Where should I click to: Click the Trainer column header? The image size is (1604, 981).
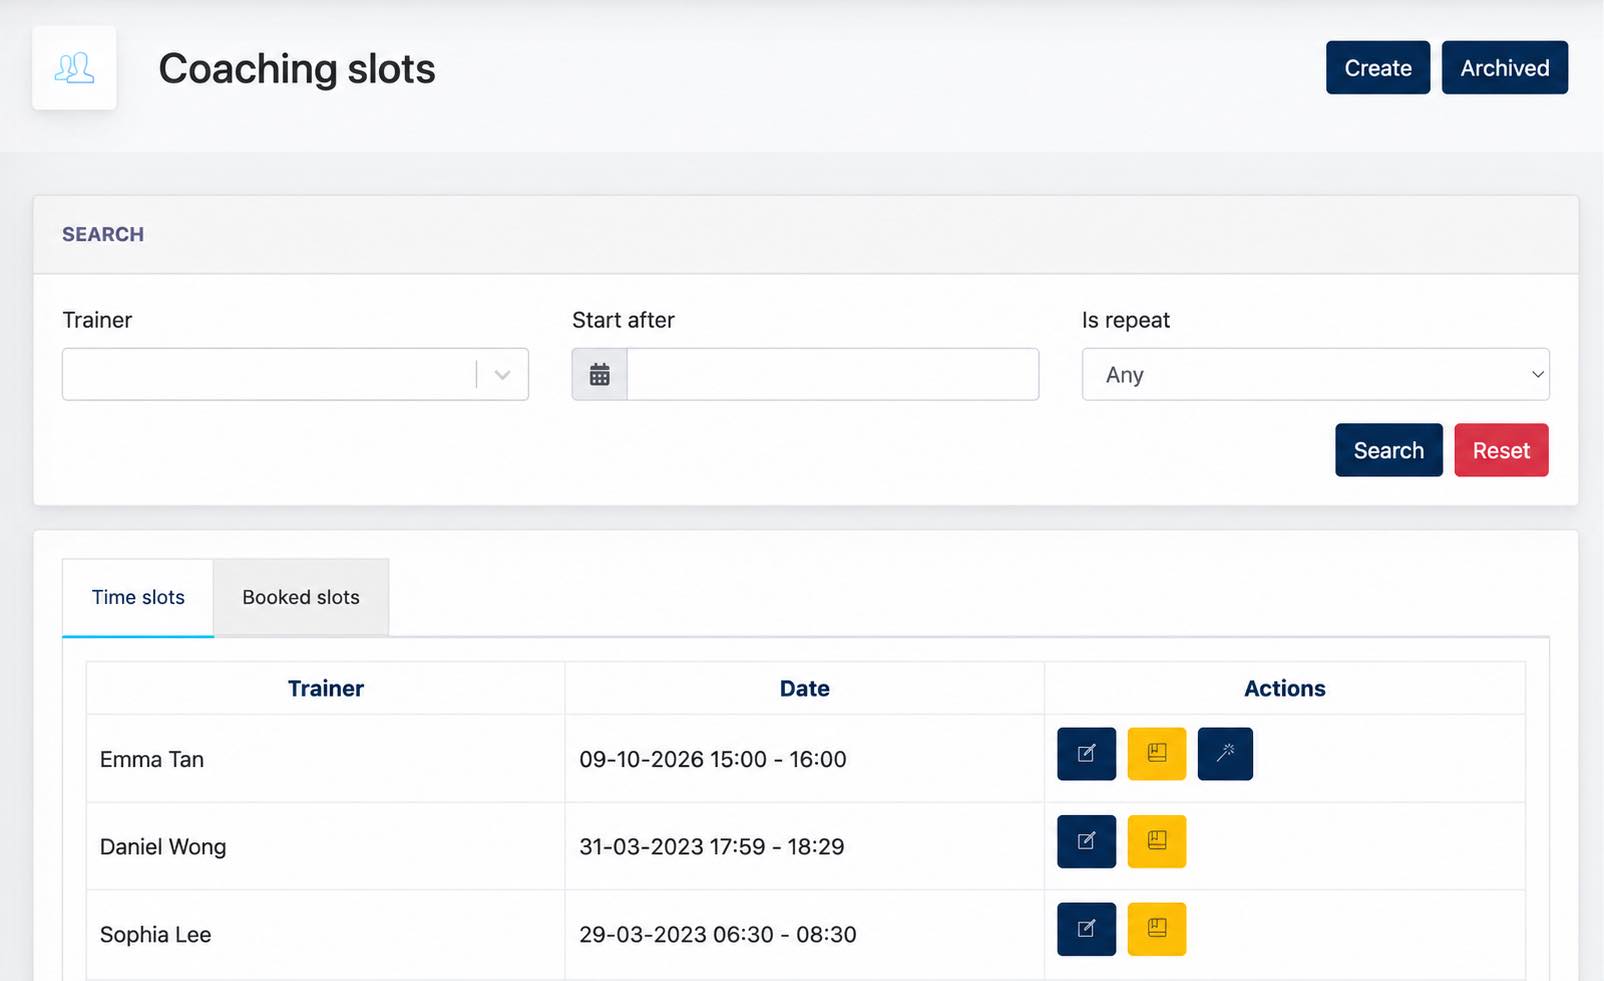tap(326, 688)
